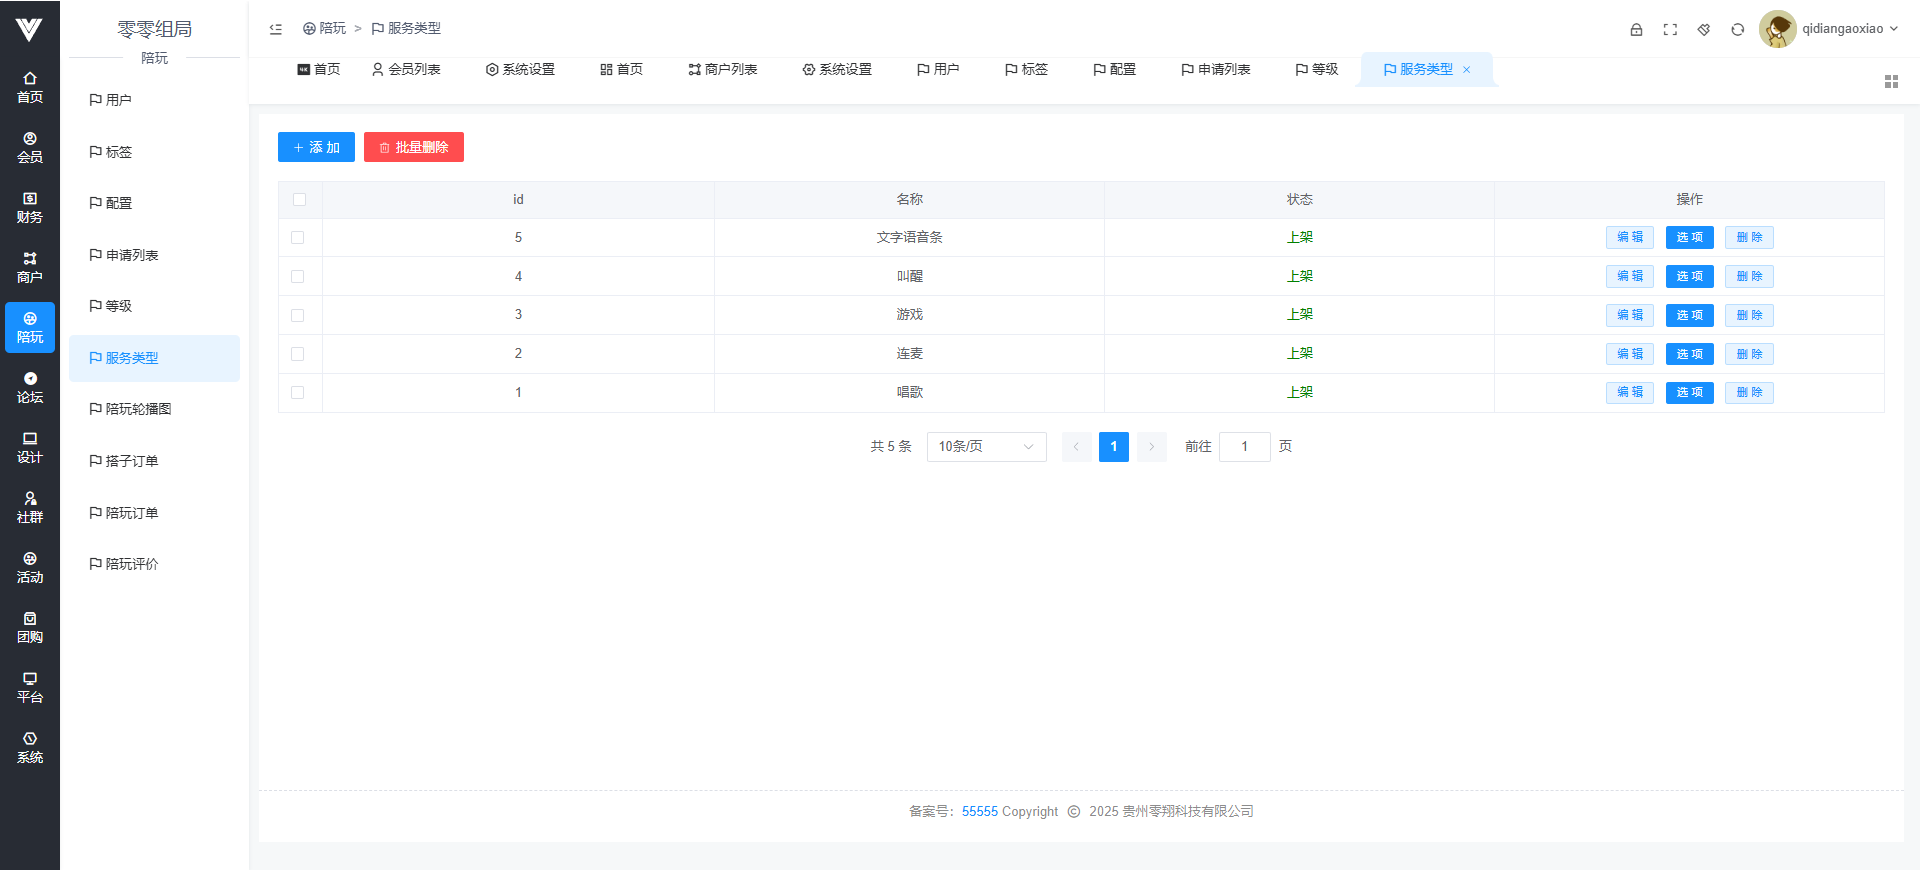Check the select-all header checkbox
The height and width of the screenshot is (870, 1920).
pos(299,199)
